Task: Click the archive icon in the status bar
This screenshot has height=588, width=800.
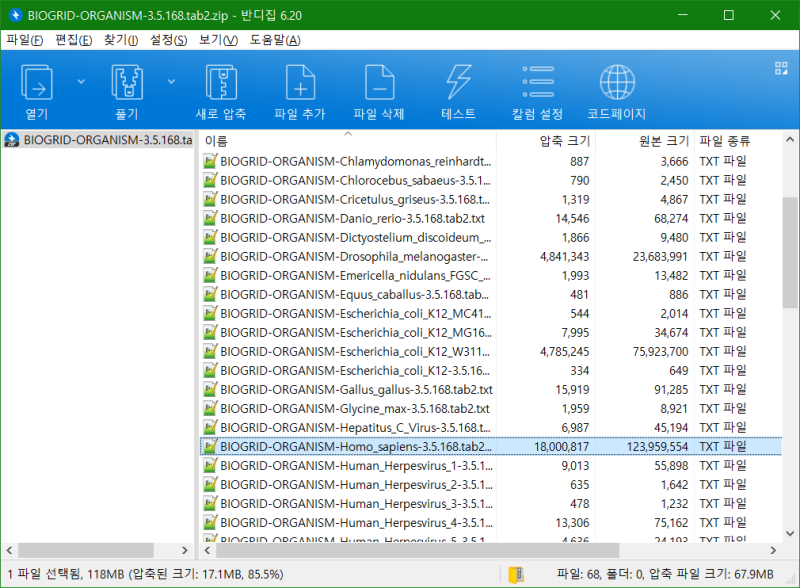Action: pos(516,574)
